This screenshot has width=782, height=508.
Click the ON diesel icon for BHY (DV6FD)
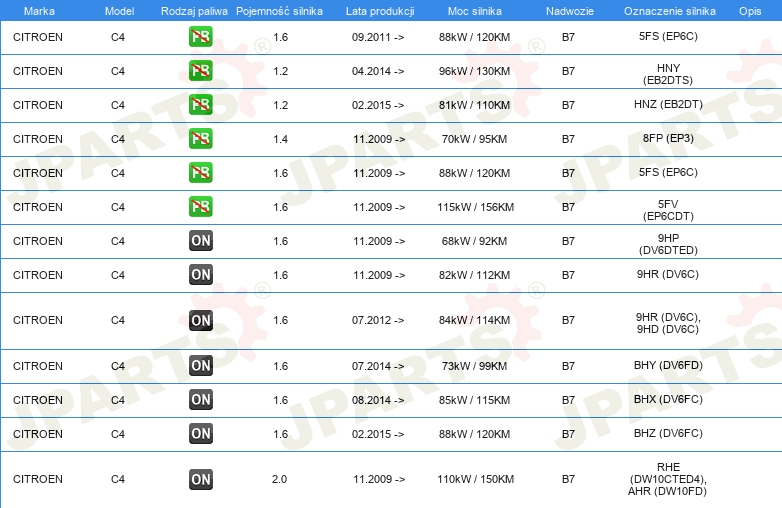(x=200, y=365)
